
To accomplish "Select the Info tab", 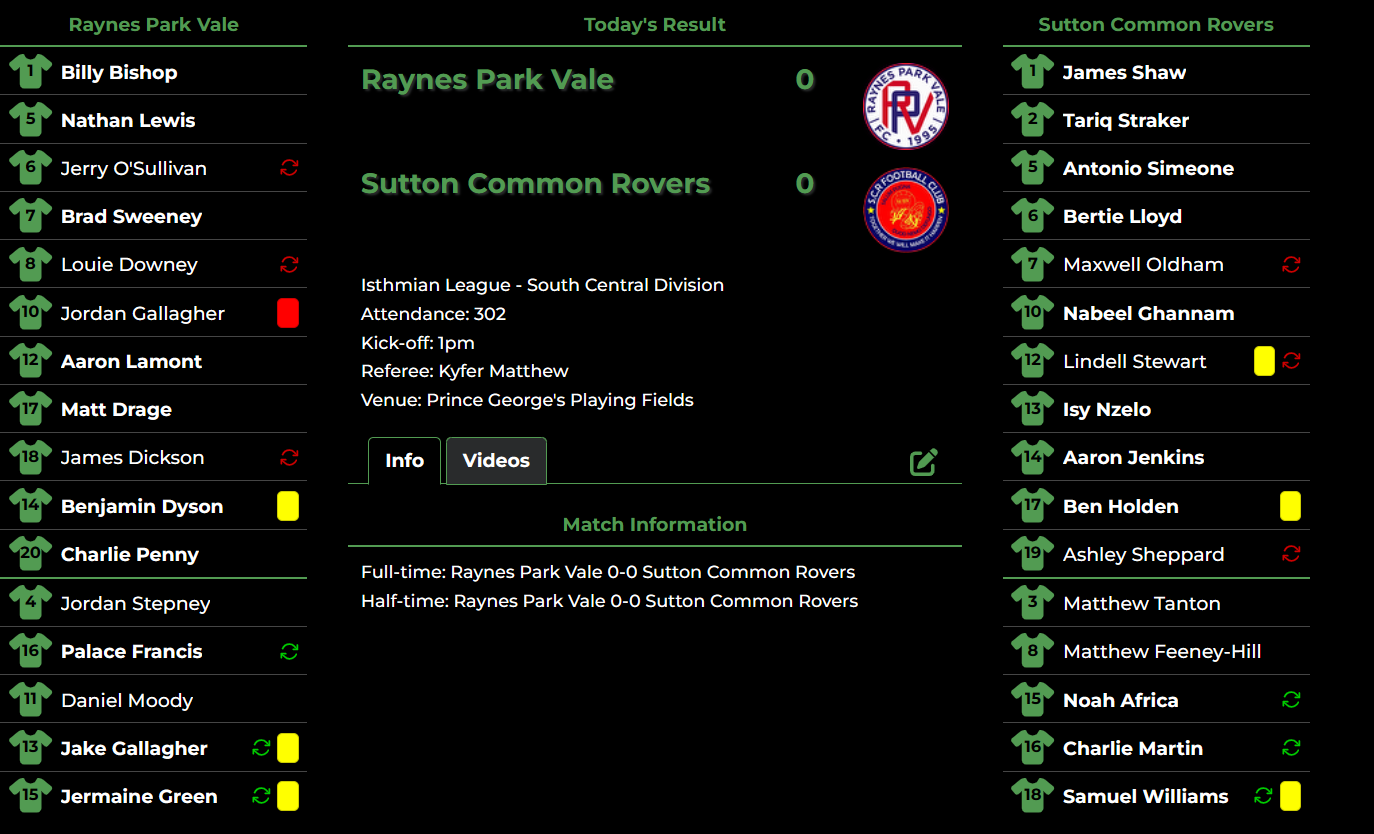I will (x=404, y=461).
